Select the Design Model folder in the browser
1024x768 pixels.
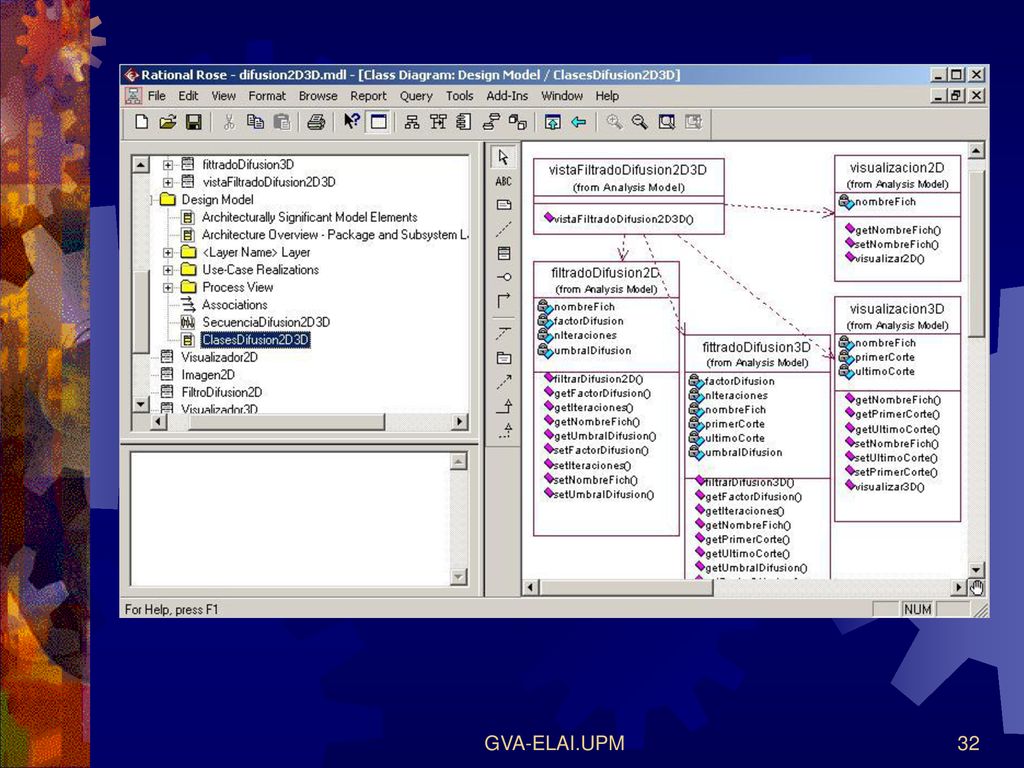[x=217, y=200]
